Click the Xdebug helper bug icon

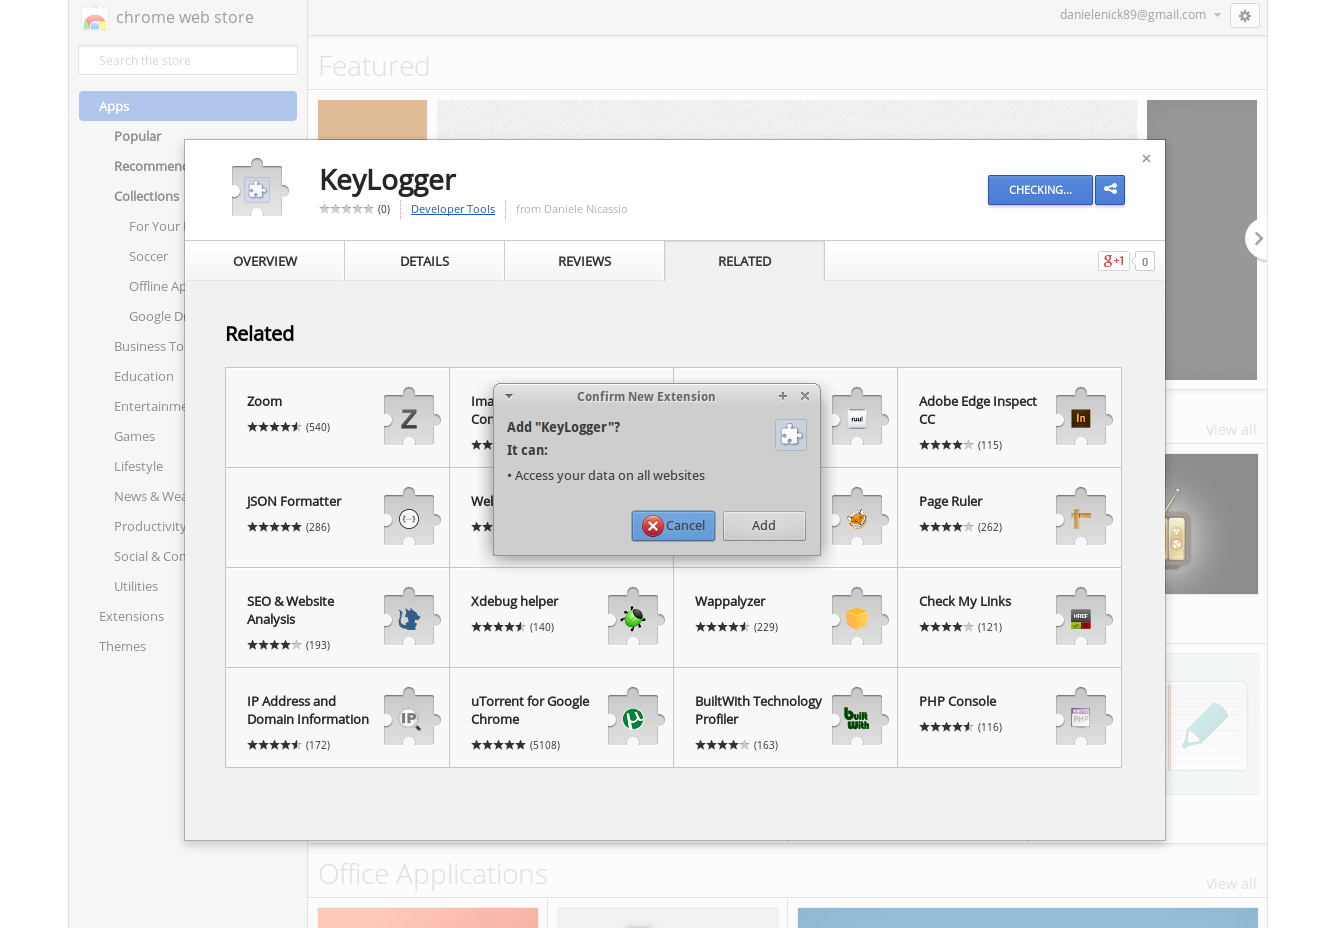634,617
